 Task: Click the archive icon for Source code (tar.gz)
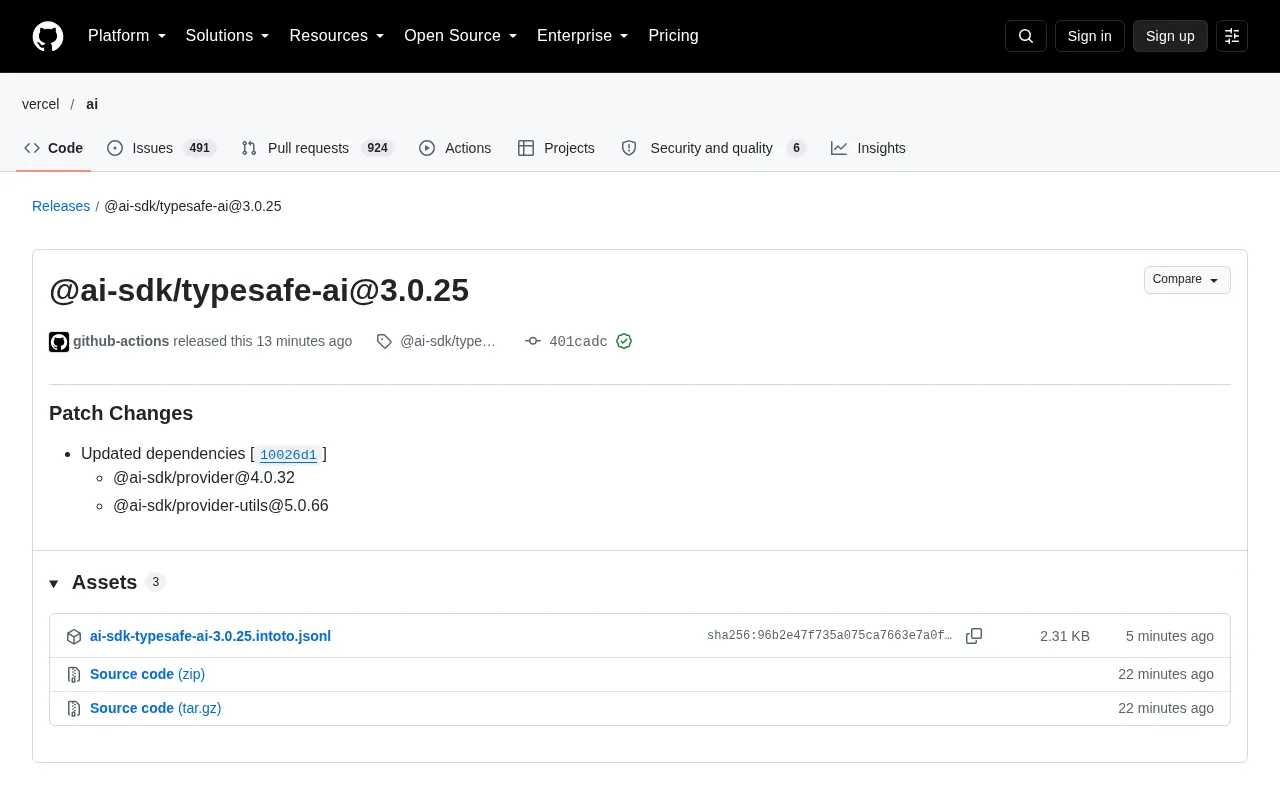tap(74, 709)
